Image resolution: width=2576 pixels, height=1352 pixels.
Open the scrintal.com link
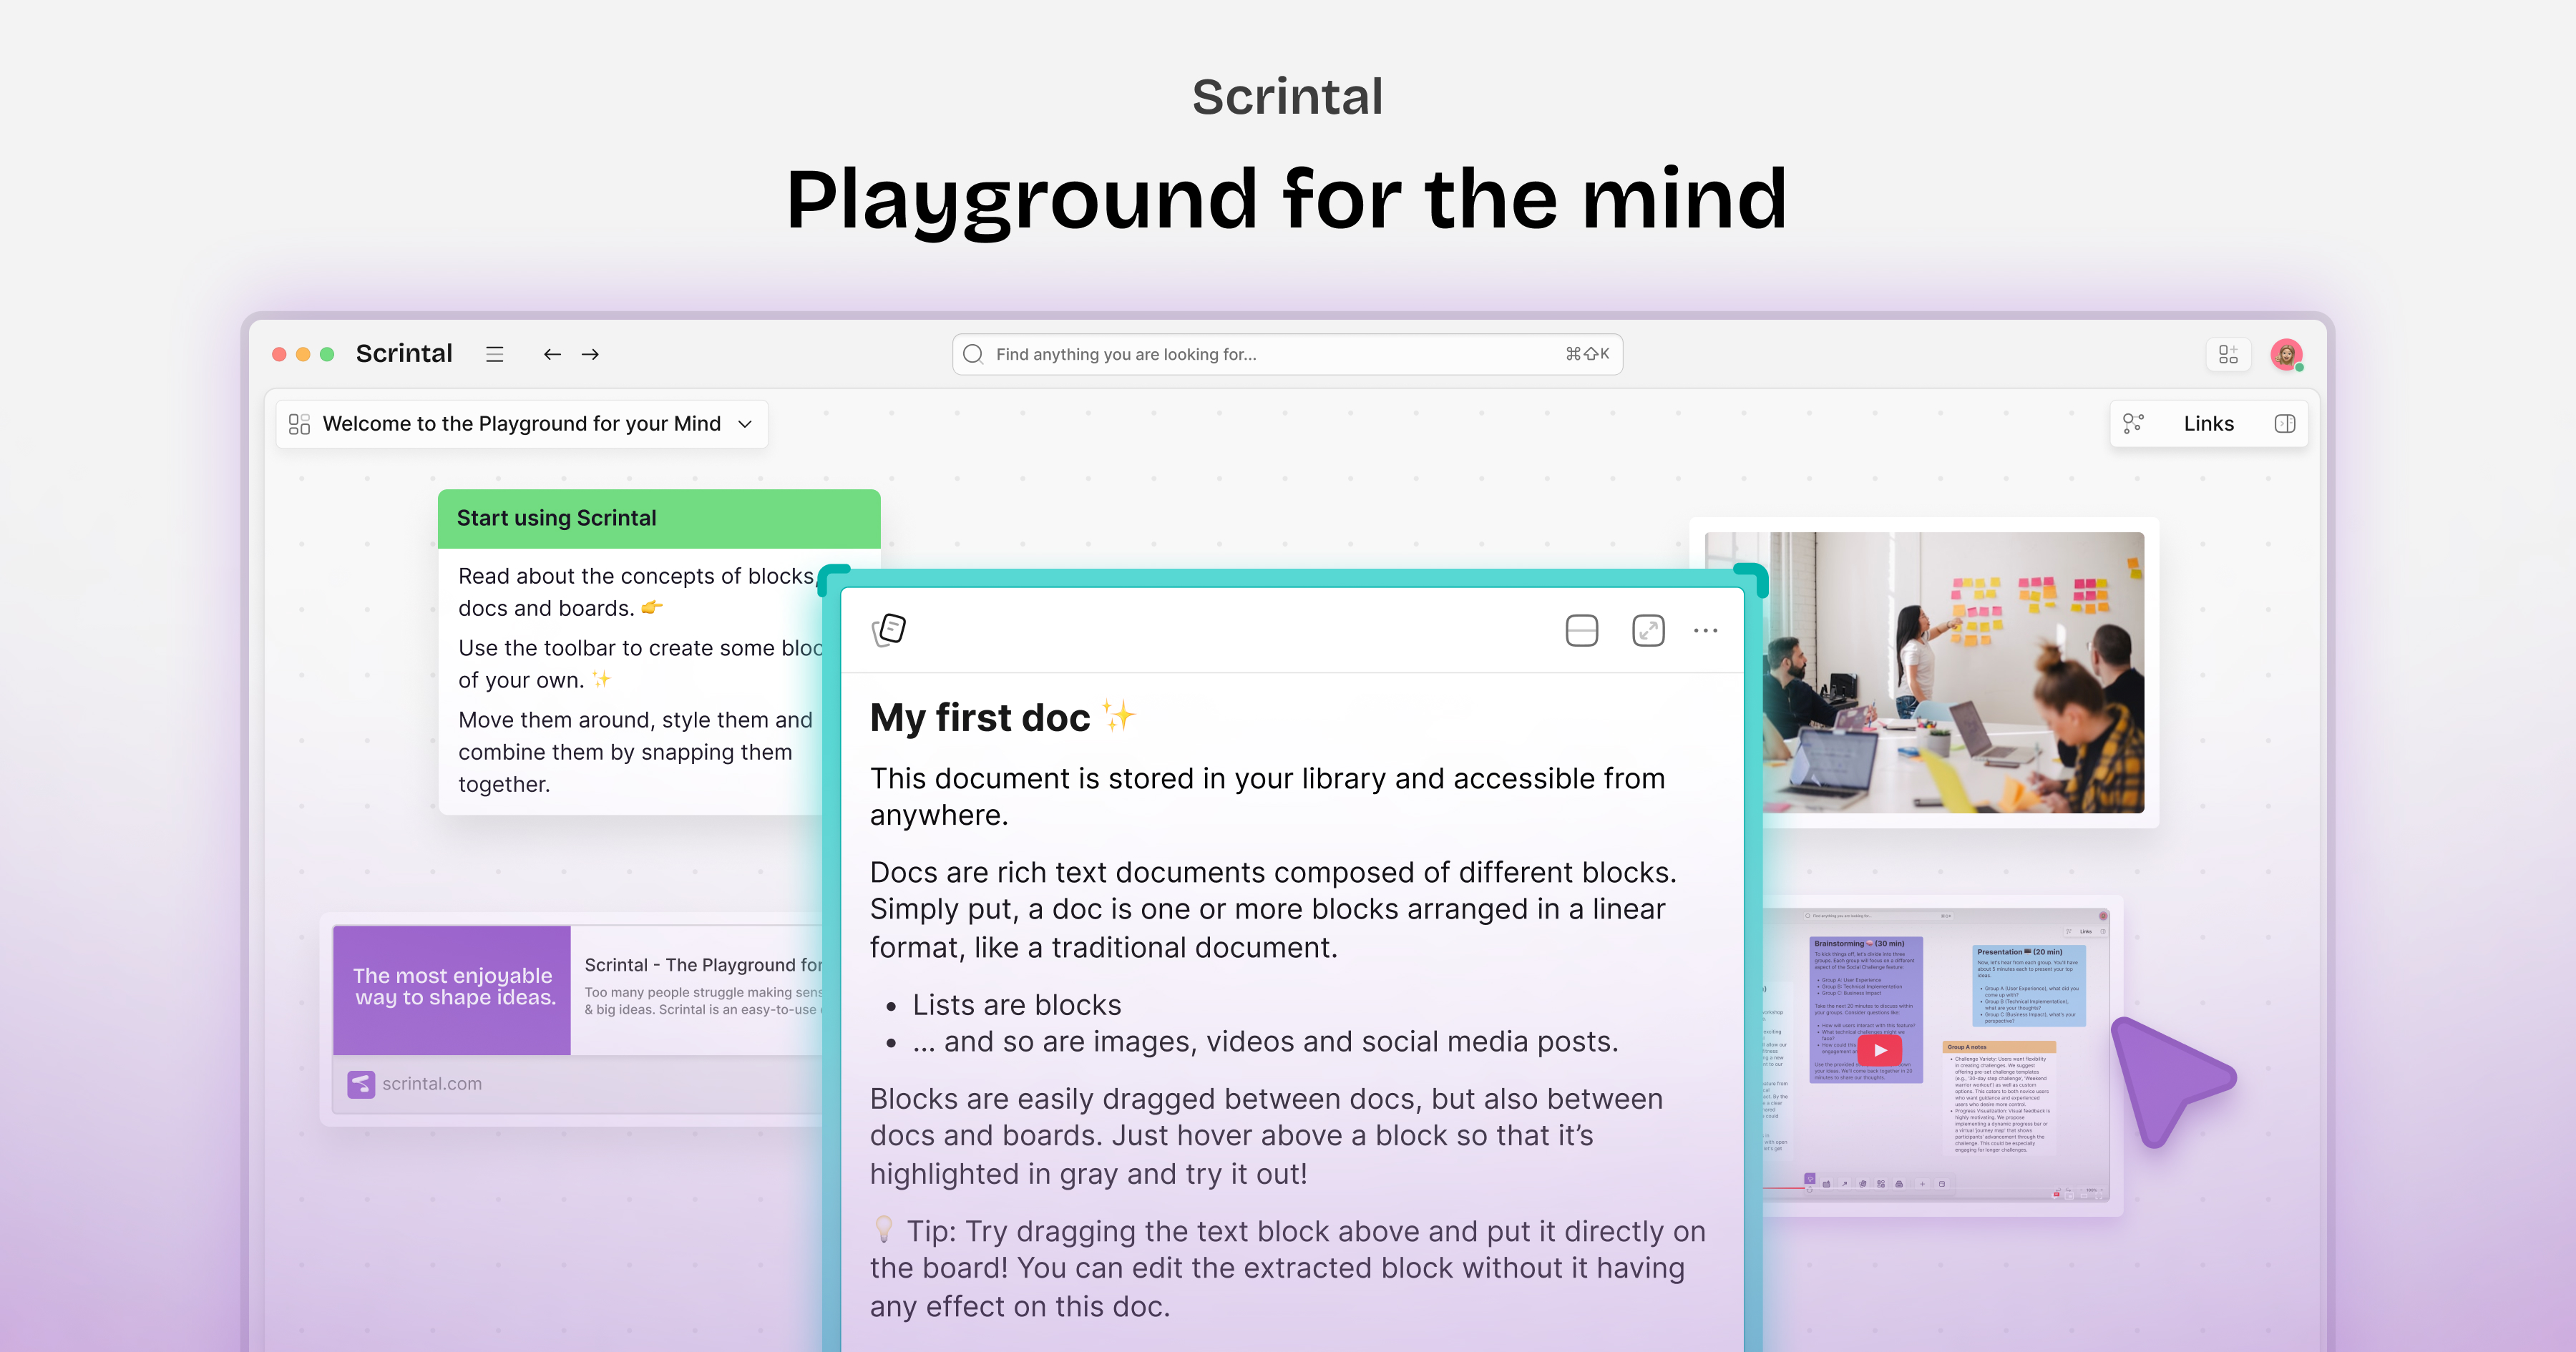click(x=431, y=1084)
